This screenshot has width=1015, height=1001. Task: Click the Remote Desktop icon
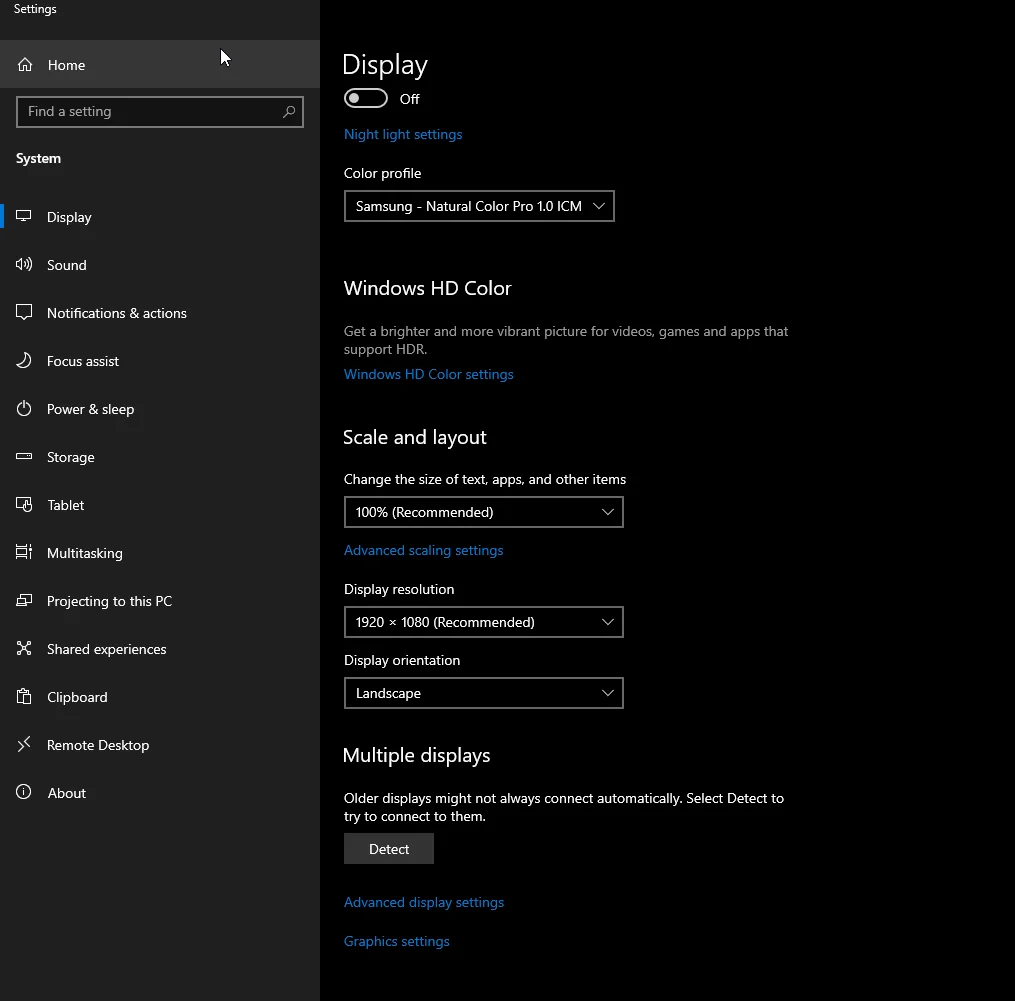tap(24, 744)
